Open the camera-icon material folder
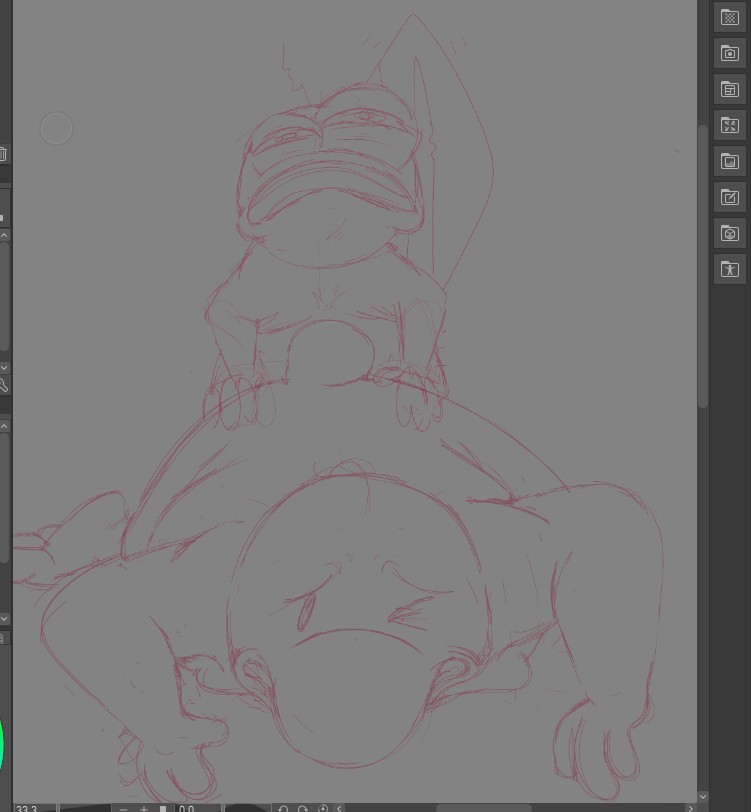The image size is (751, 812). (730, 53)
